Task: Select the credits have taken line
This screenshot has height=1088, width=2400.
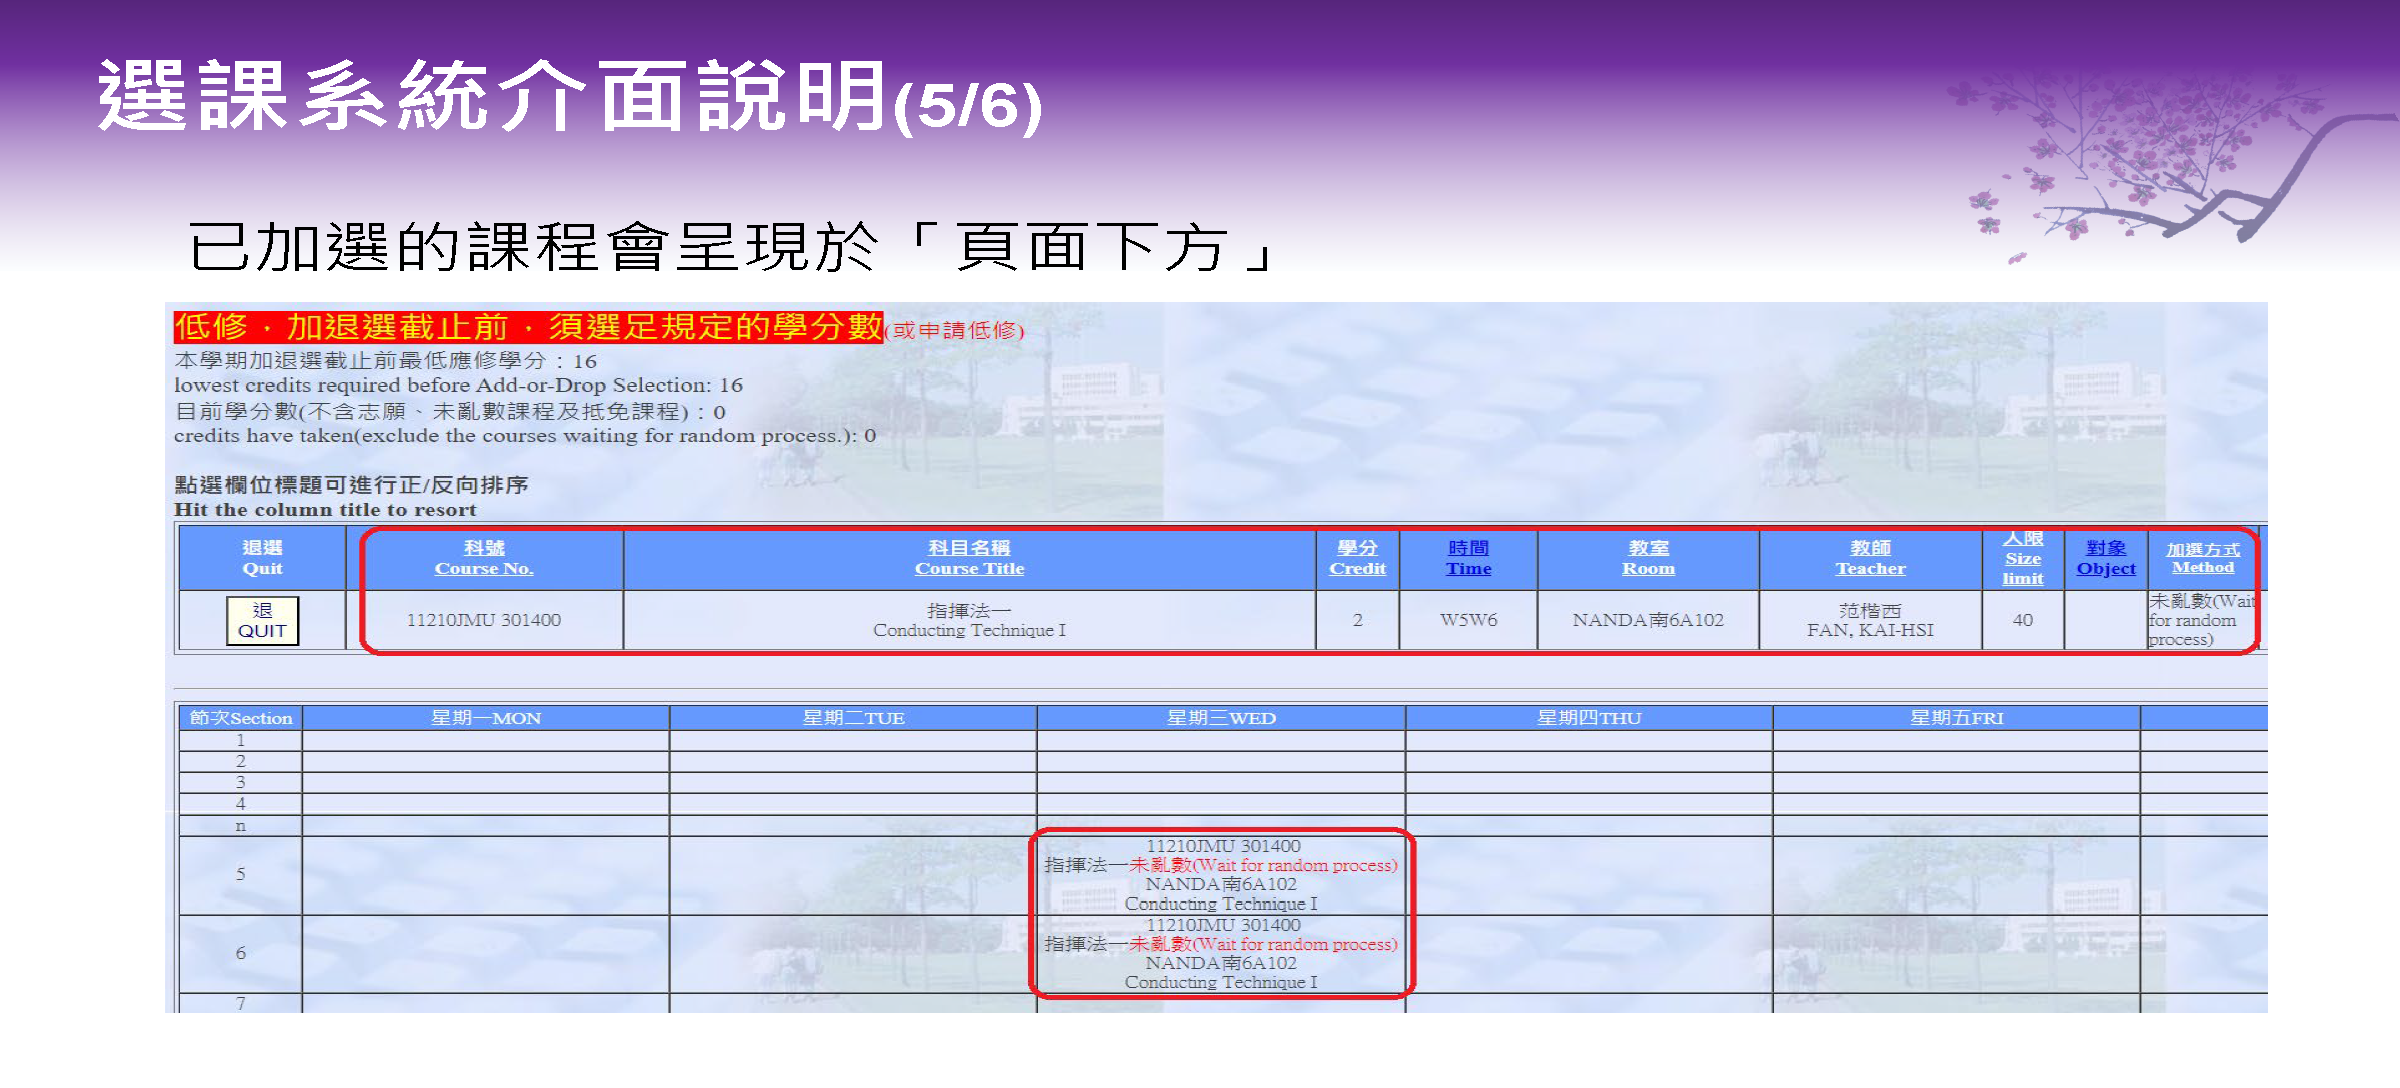Action: click(x=525, y=436)
